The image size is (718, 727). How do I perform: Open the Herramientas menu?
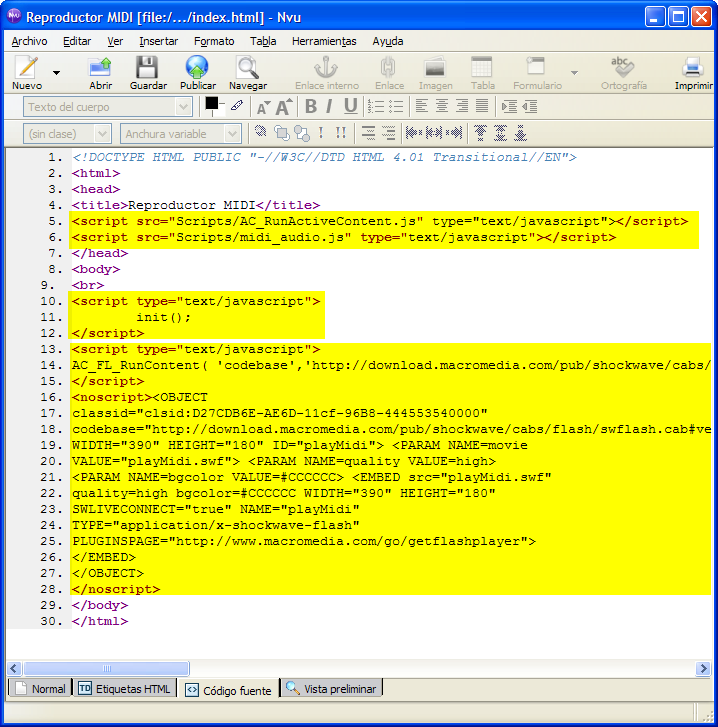click(323, 41)
